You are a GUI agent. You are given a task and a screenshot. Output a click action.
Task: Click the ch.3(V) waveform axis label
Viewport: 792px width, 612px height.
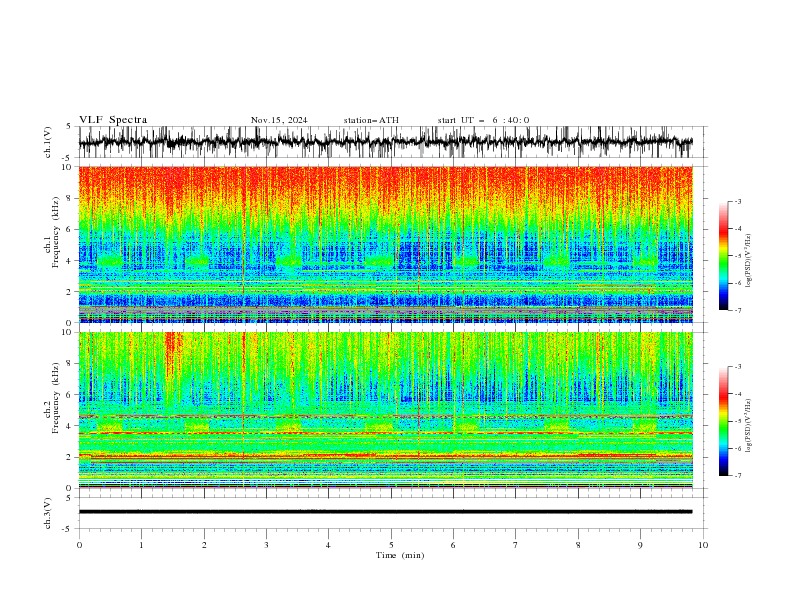pyautogui.click(x=48, y=513)
